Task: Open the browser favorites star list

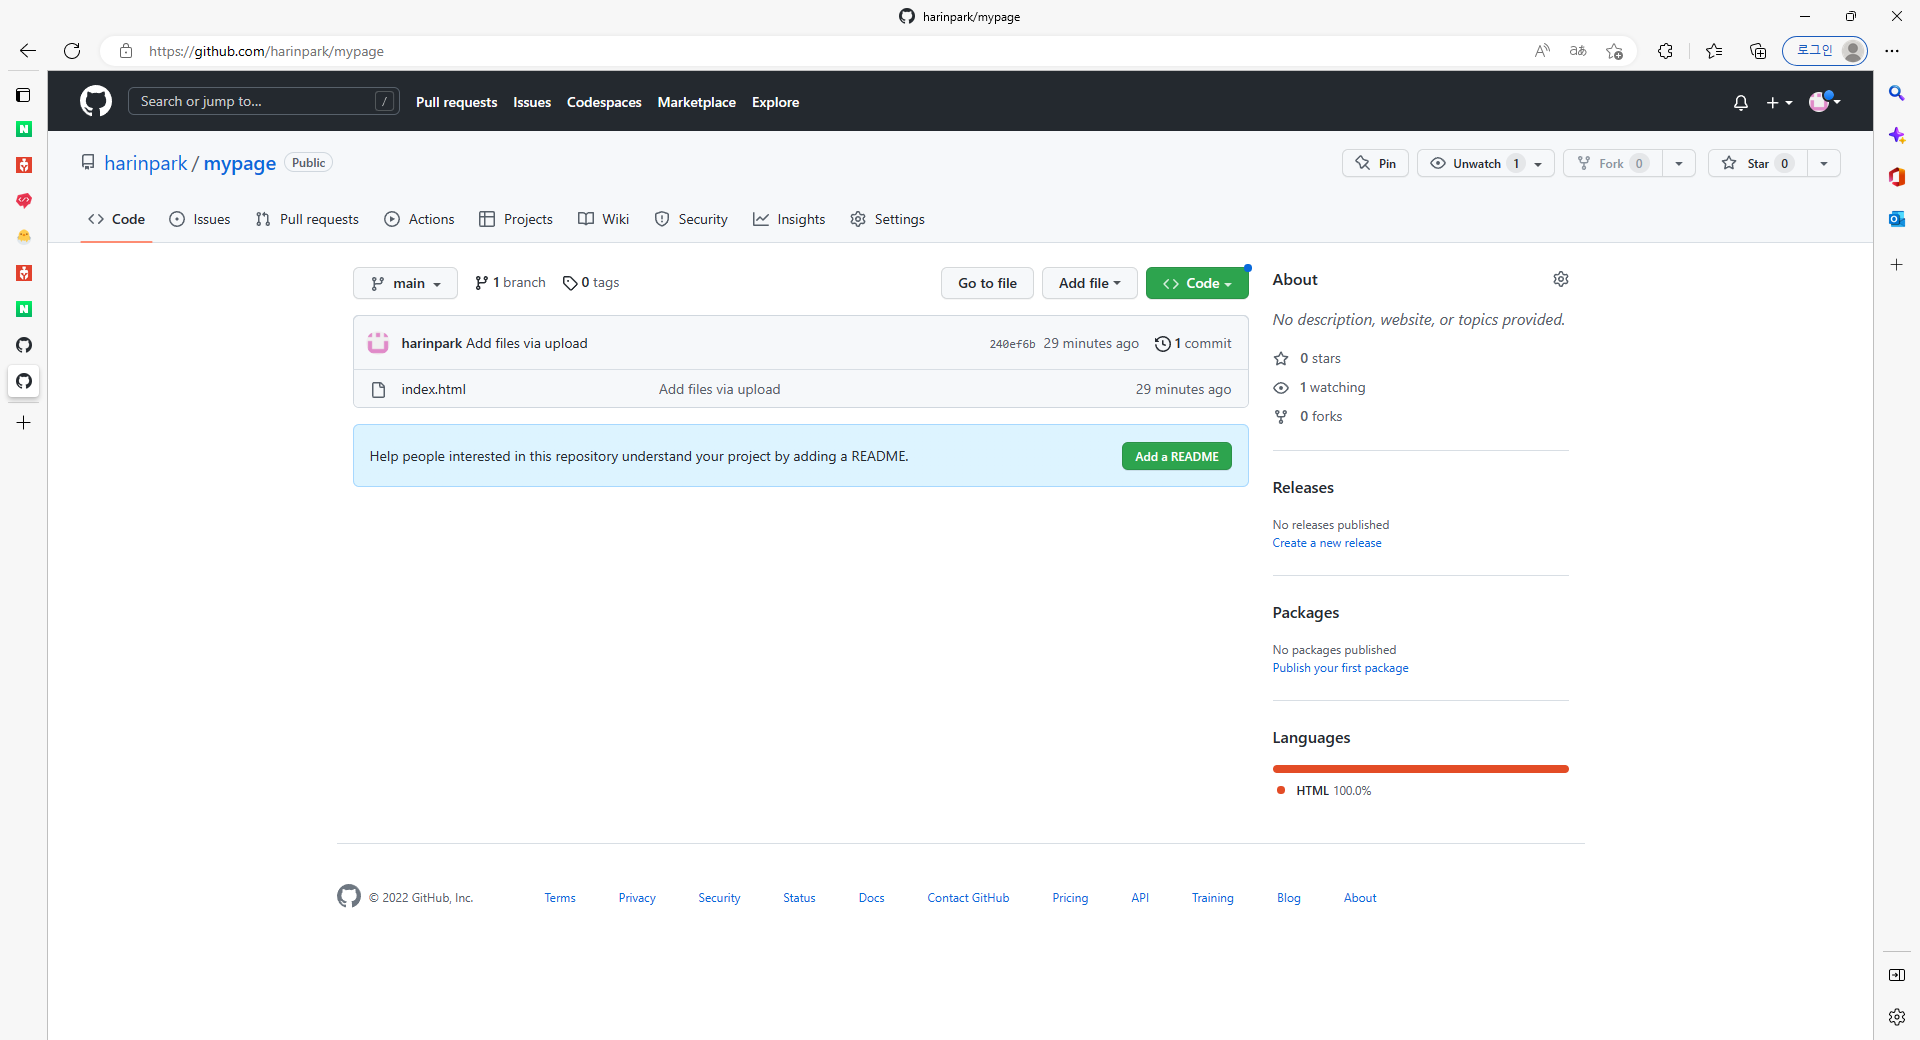Action: pyautogui.click(x=1714, y=51)
